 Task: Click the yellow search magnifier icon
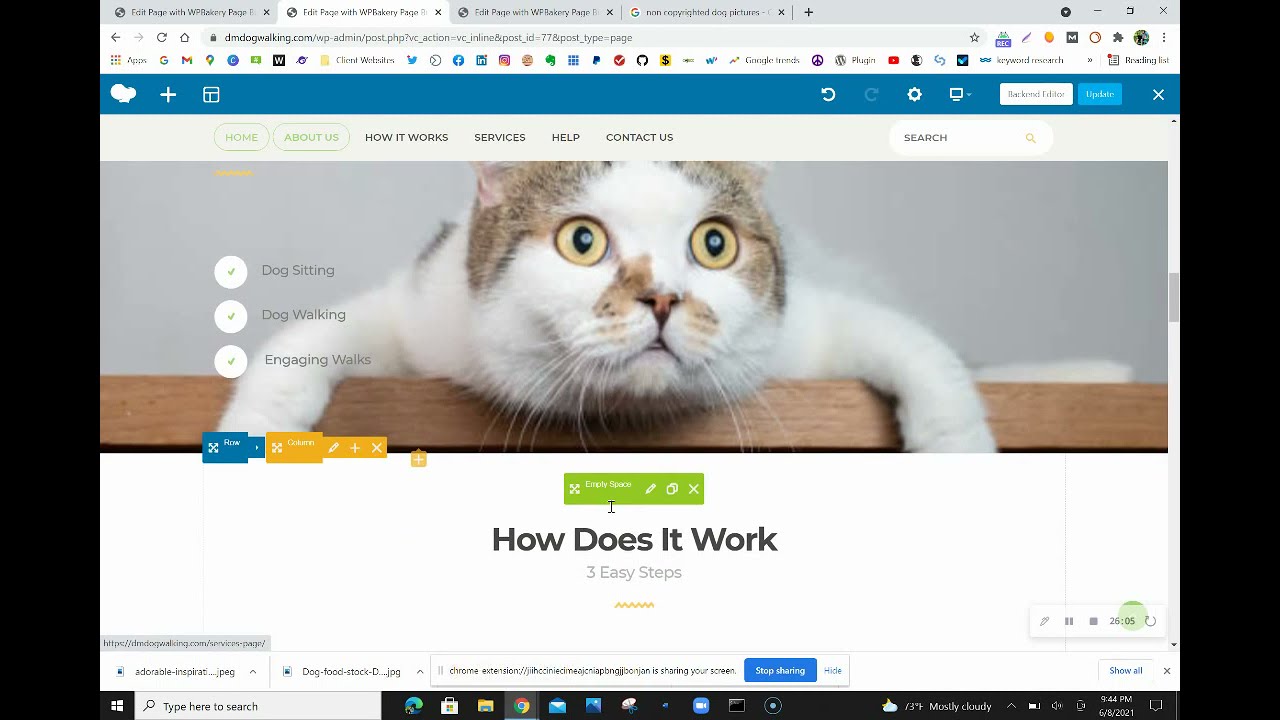[1030, 138]
